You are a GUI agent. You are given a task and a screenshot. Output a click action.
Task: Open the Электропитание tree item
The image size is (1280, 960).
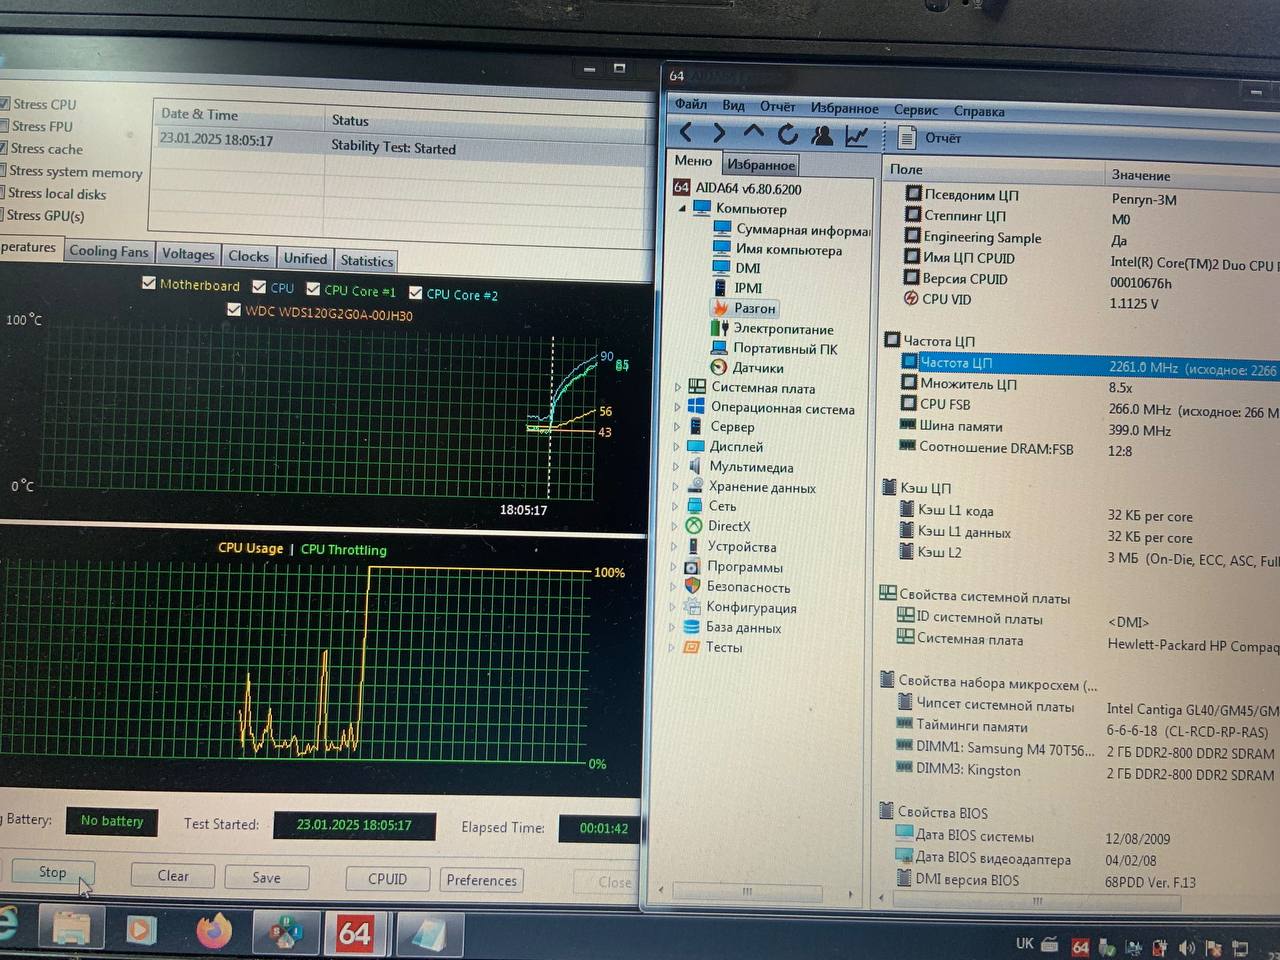click(x=772, y=328)
